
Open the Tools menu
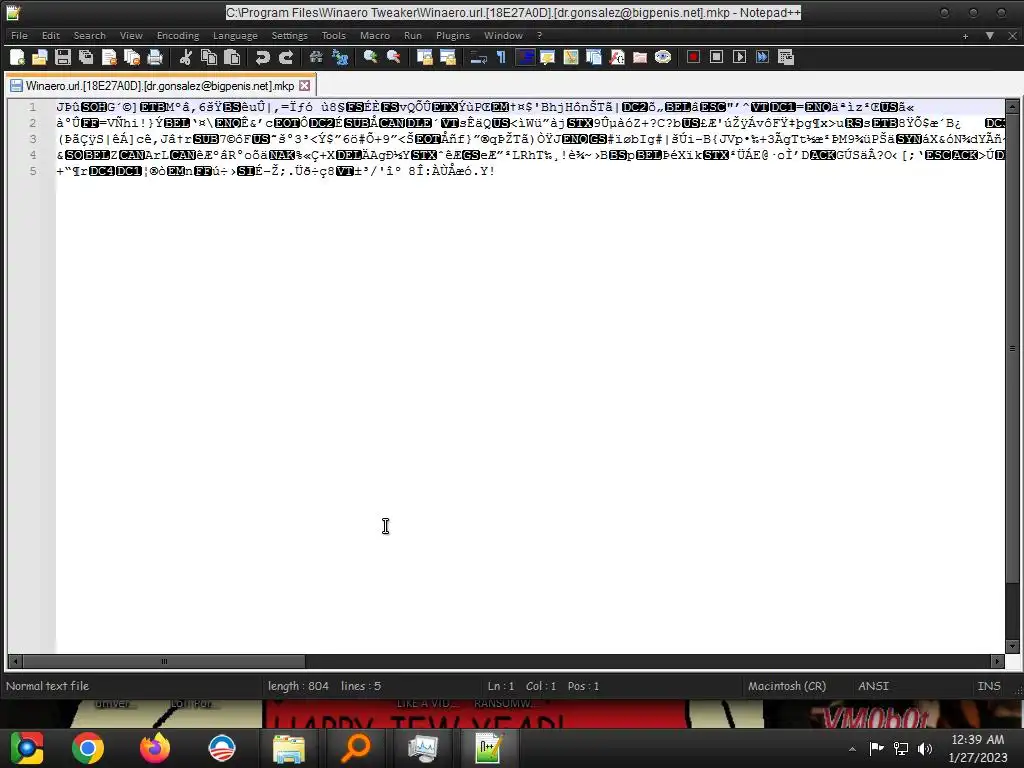(333, 35)
